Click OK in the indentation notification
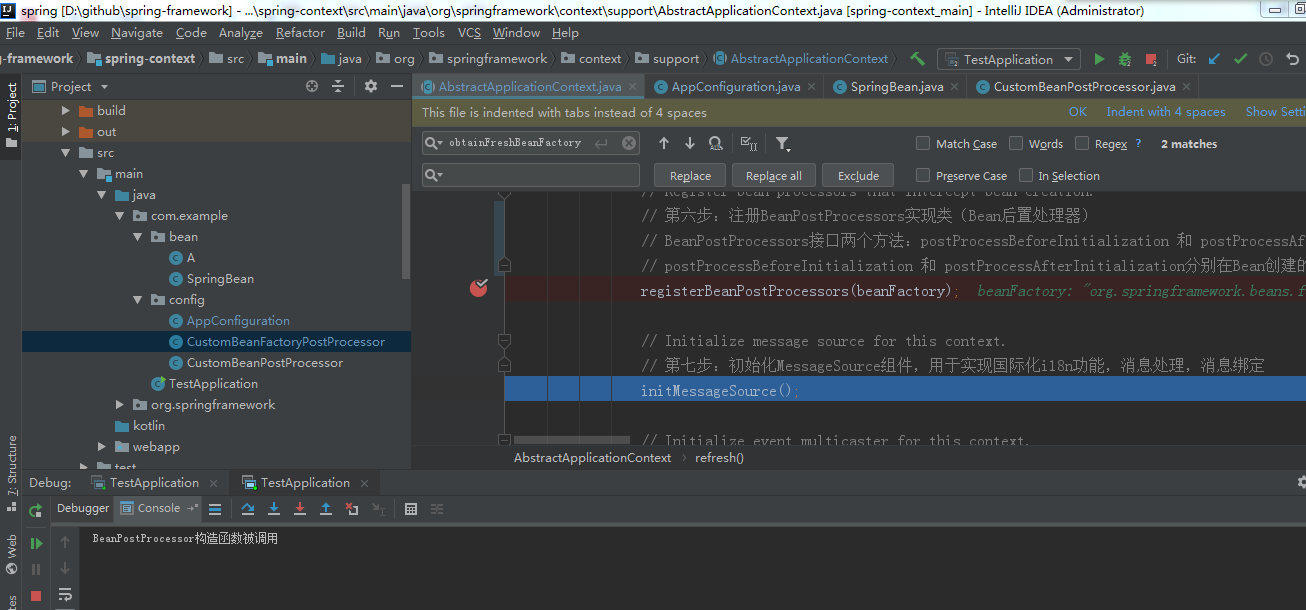 point(1077,112)
